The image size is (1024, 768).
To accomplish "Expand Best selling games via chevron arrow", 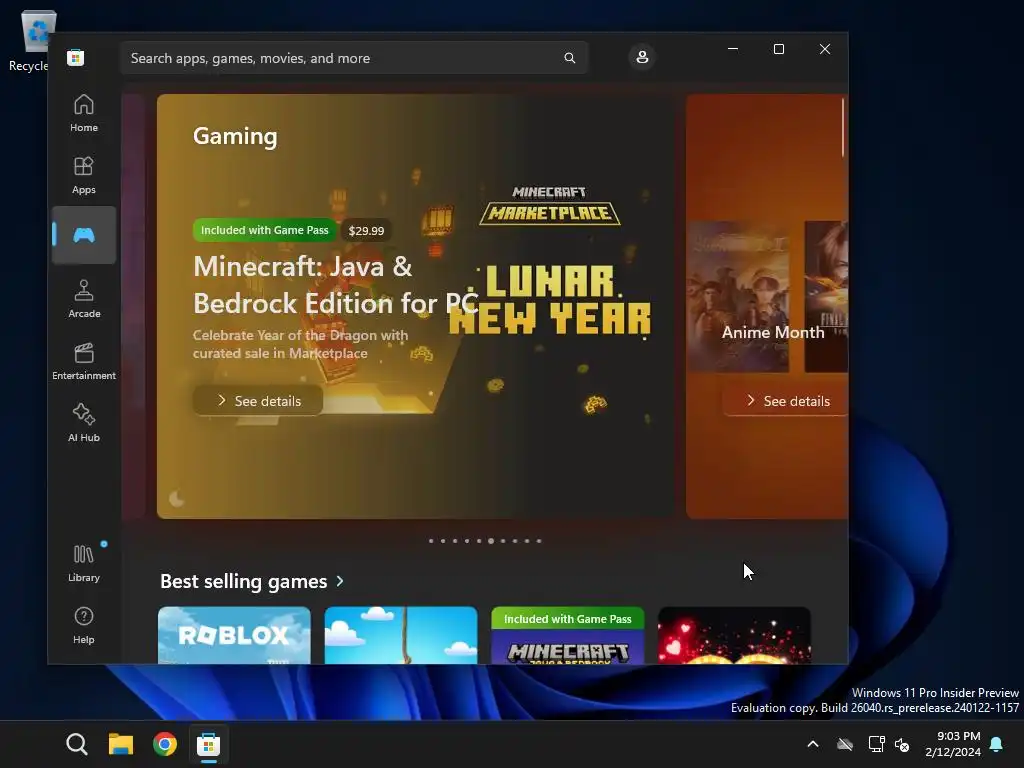I will pos(340,581).
